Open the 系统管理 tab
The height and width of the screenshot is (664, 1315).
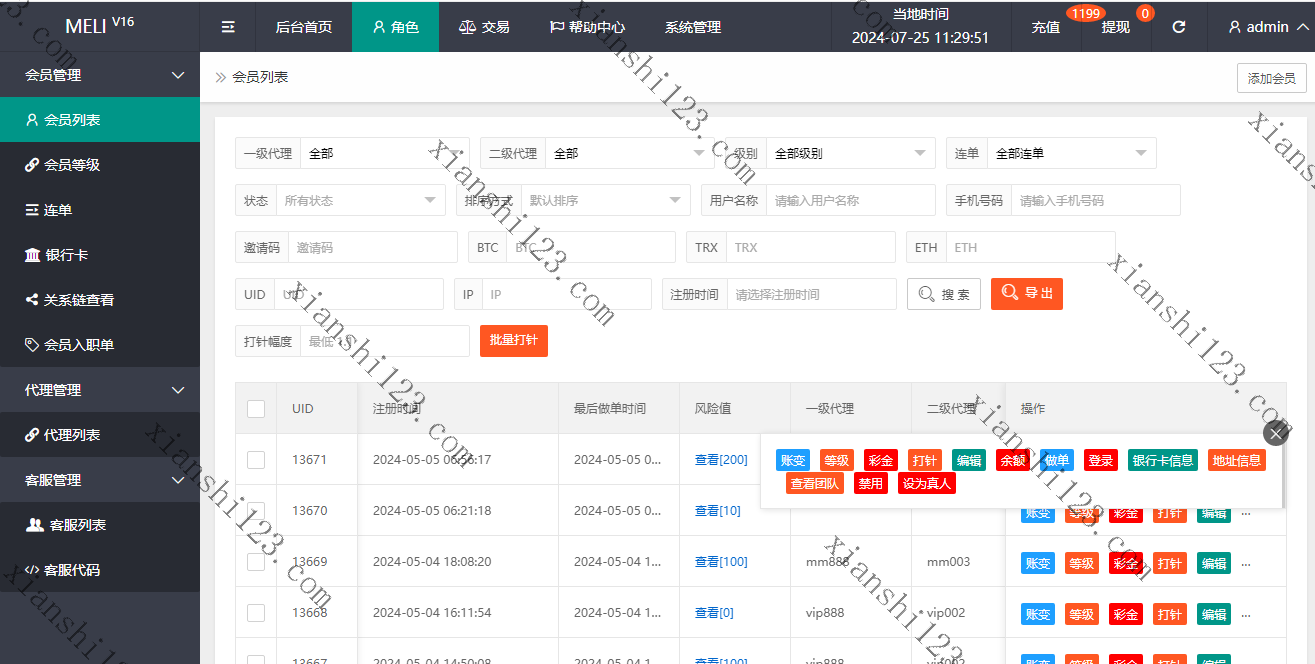pyautogui.click(x=693, y=27)
